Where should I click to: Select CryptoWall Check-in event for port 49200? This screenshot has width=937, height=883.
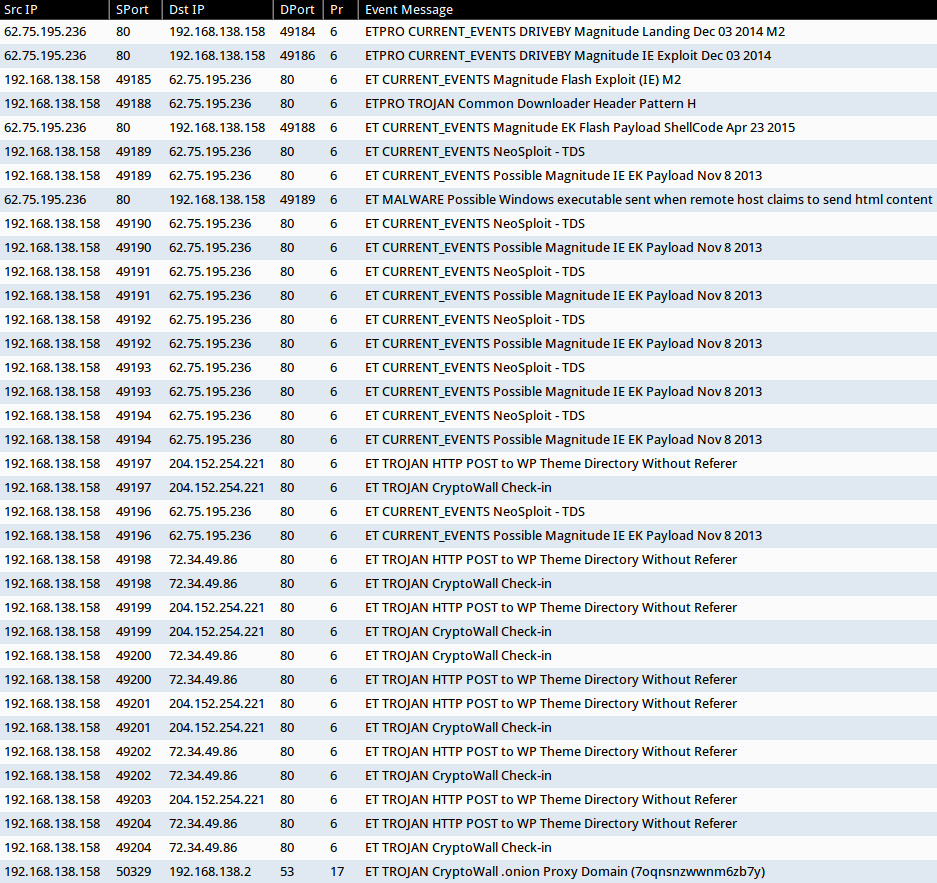click(468, 655)
